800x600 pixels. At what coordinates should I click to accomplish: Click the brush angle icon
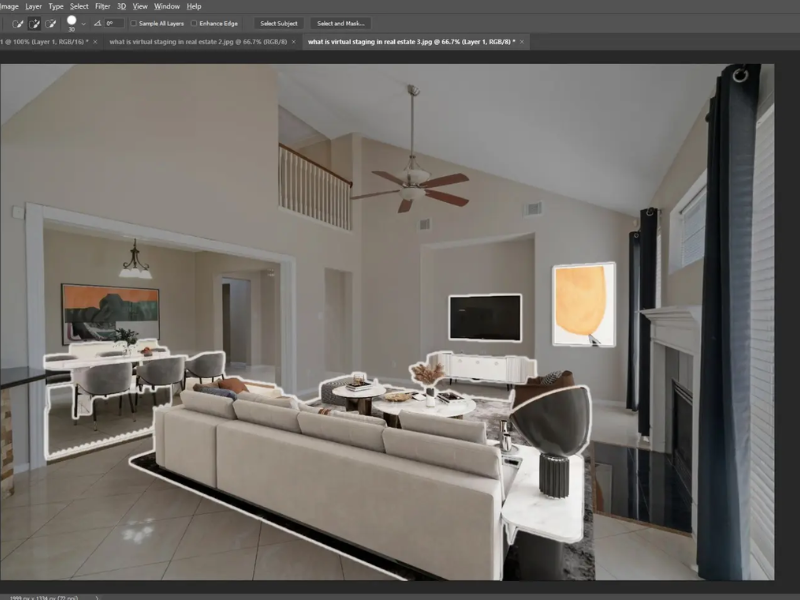click(x=96, y=23)
